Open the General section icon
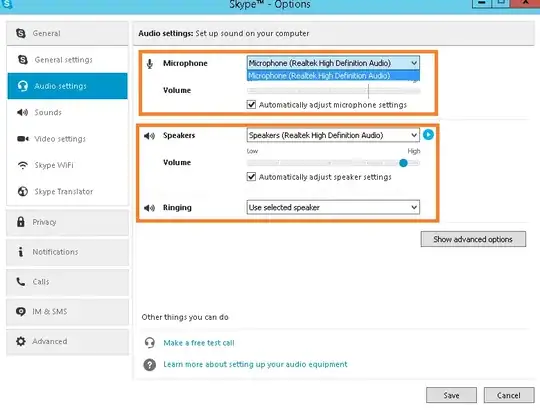This screenshot has width=540, height=410. (21, 33)
